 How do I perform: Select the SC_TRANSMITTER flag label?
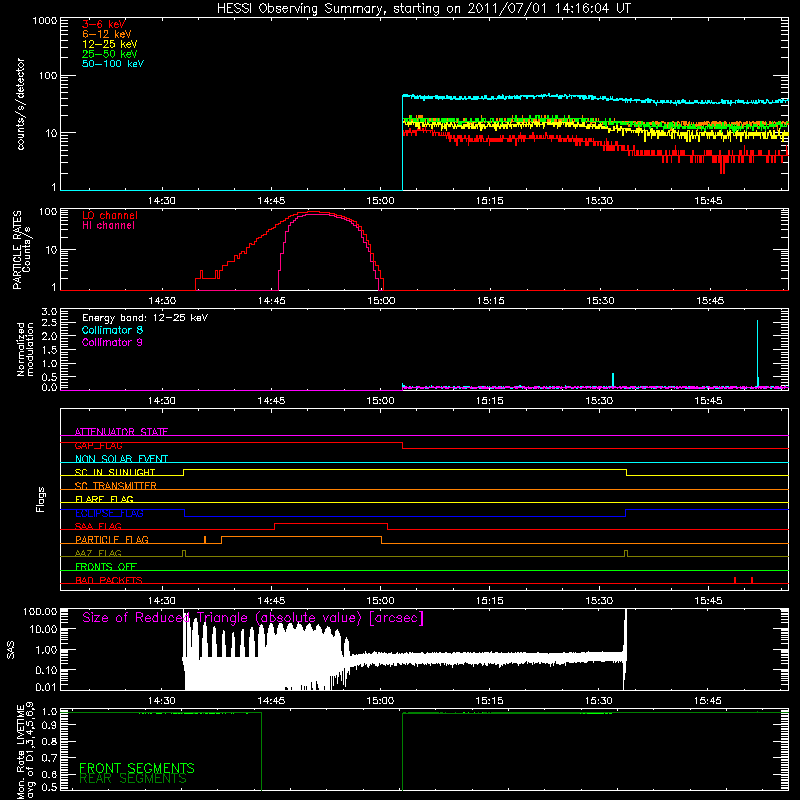pyautogui.click(x=116, y=486)
